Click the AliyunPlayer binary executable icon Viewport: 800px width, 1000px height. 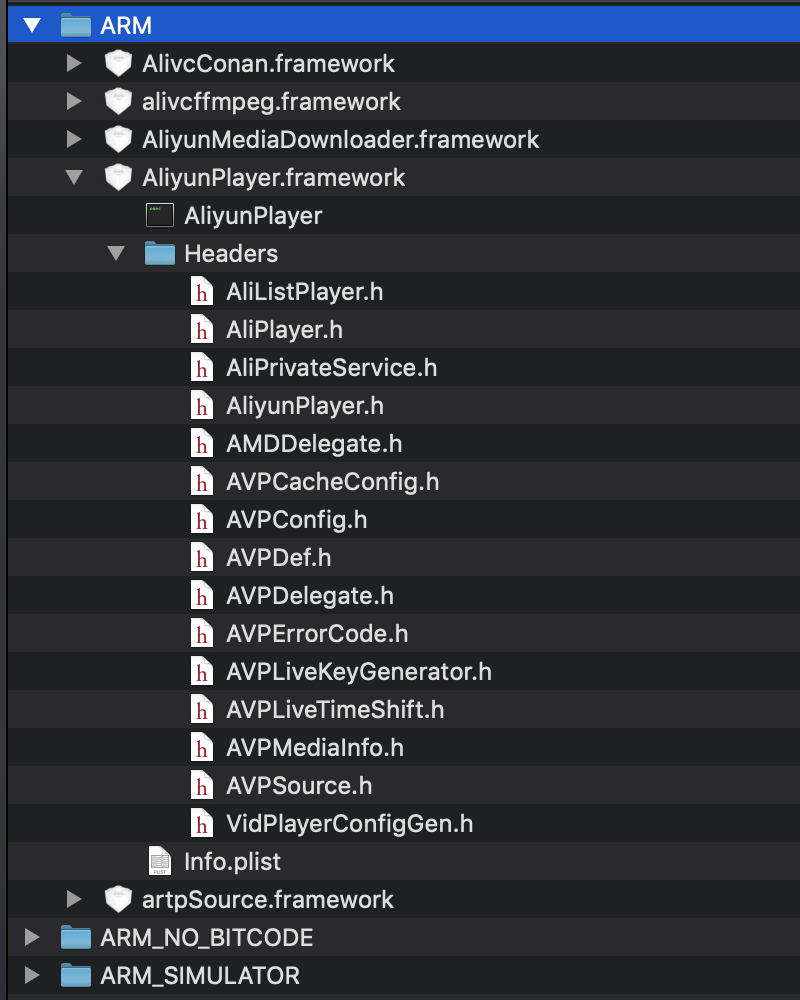pos(159,216)
